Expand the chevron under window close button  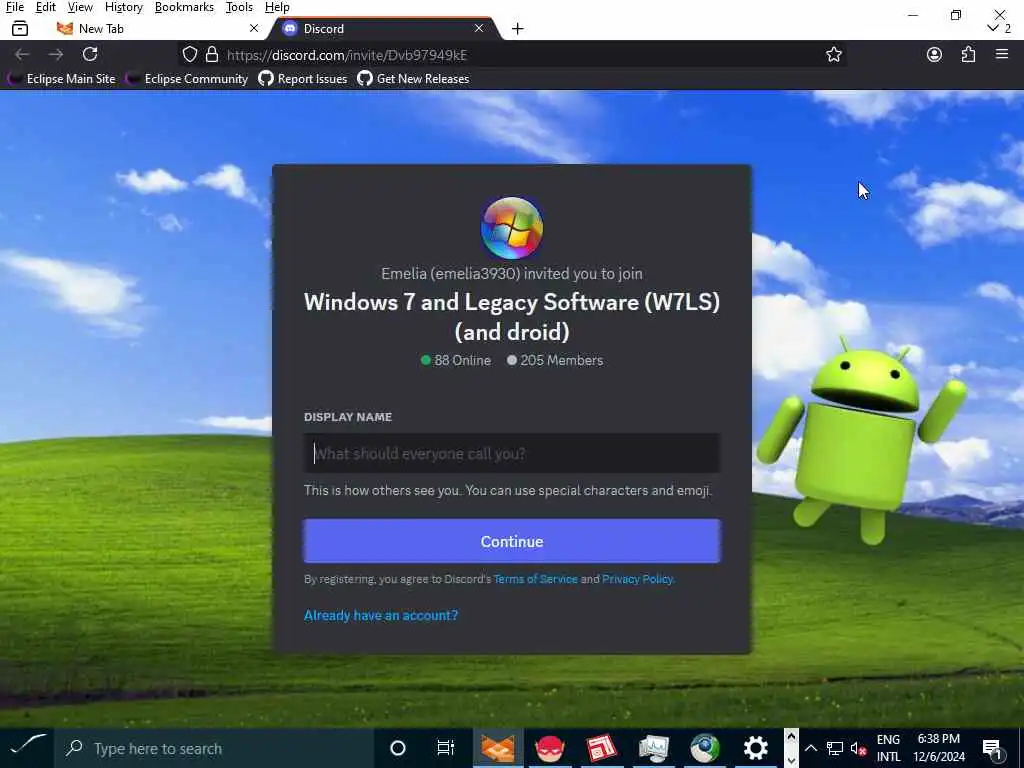pyautogui.click(x=993, y=28)
